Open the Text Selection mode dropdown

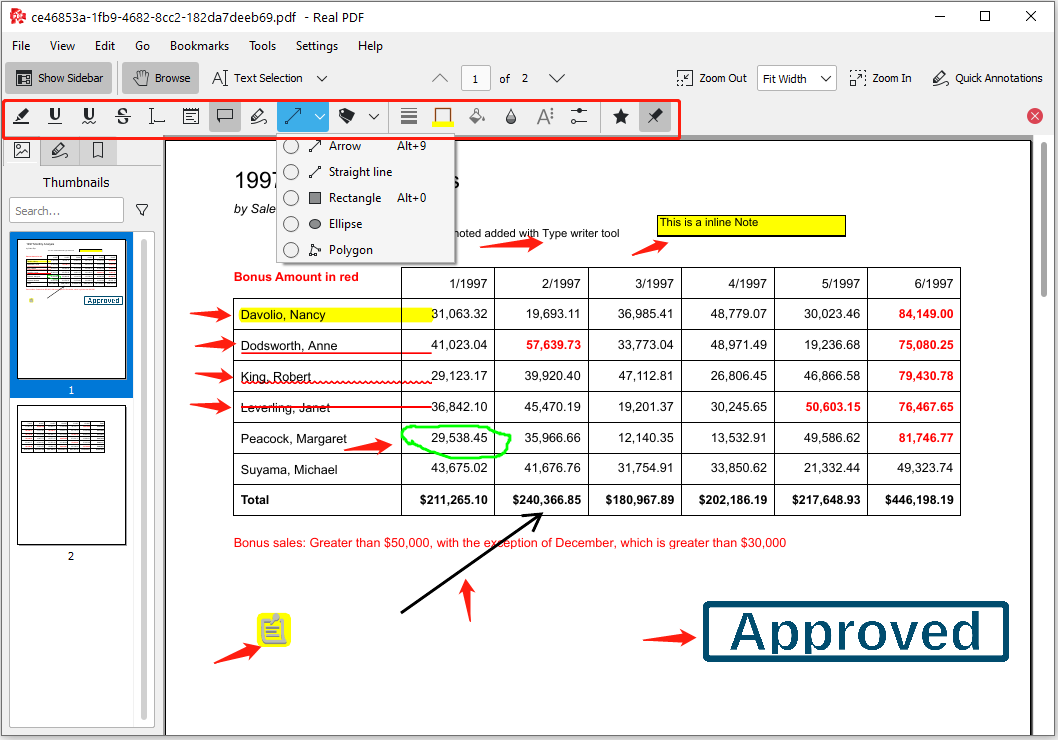pos(322,78)
